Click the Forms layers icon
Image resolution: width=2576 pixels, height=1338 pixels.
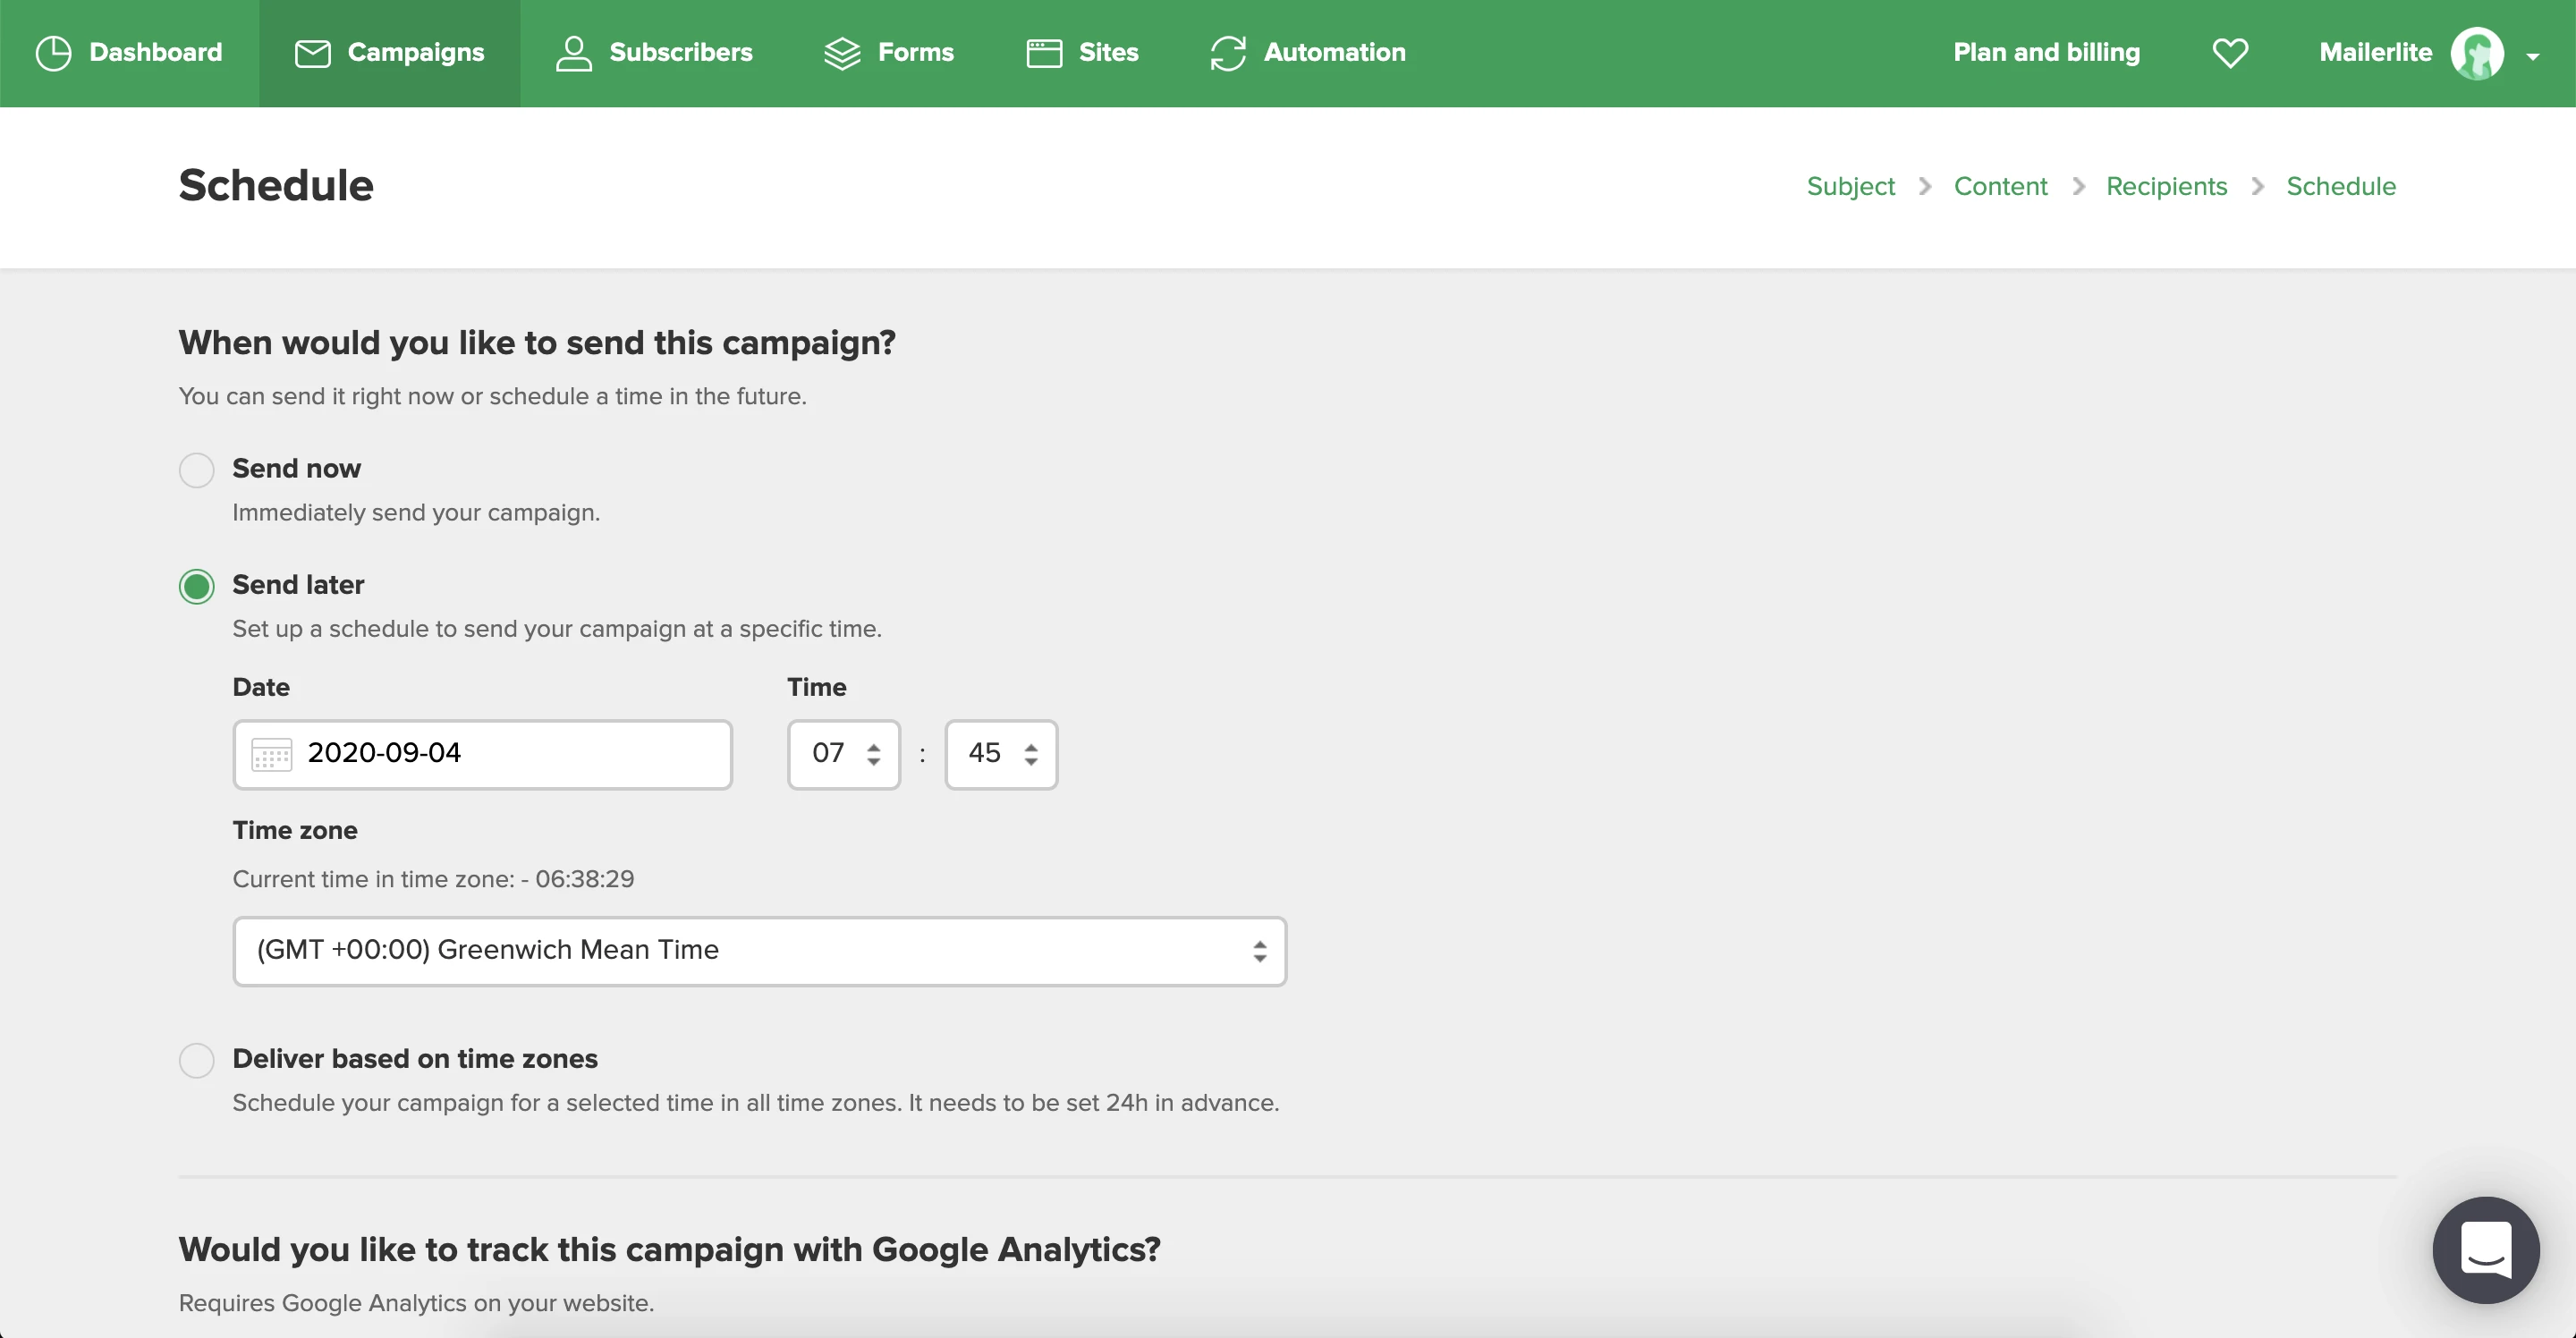tap(842, 53)
